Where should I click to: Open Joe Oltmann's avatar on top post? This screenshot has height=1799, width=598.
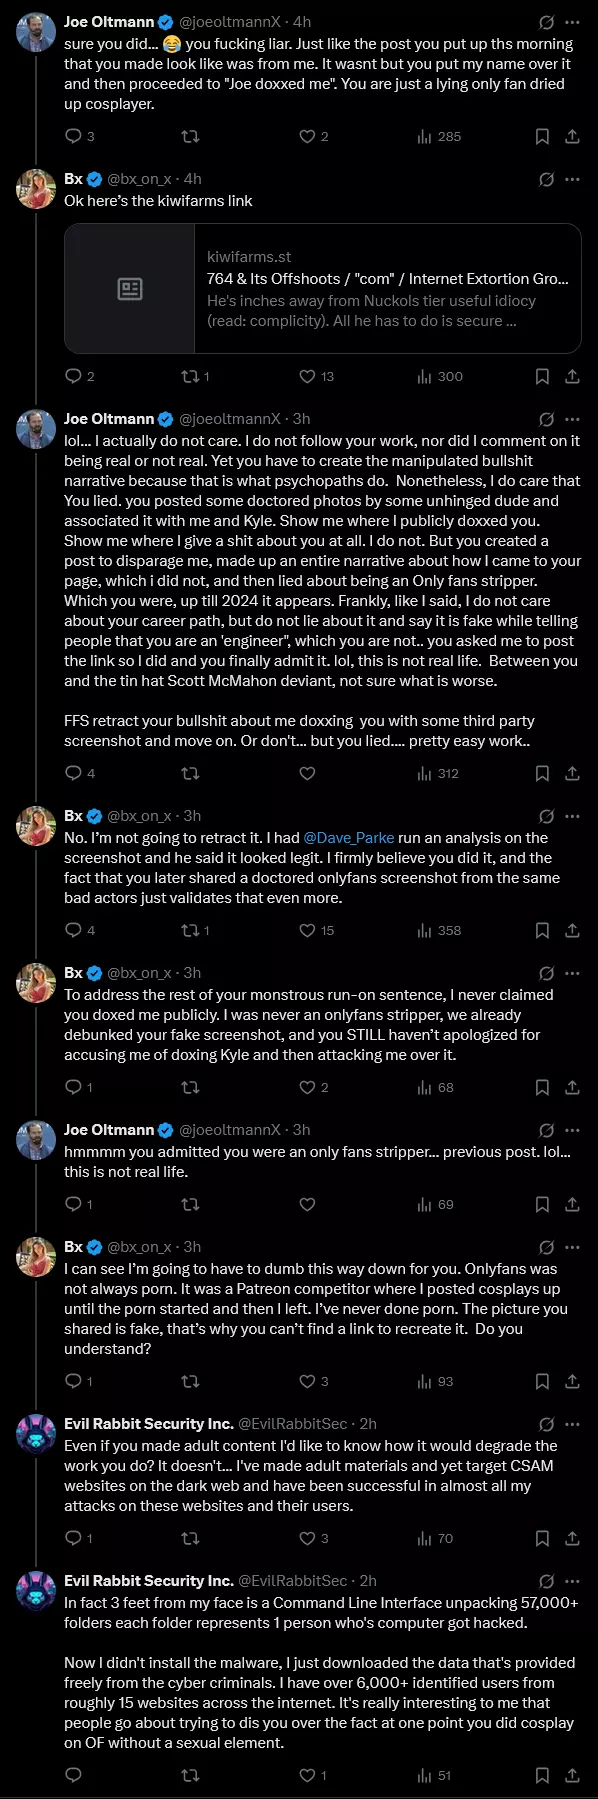click(36, 32)
